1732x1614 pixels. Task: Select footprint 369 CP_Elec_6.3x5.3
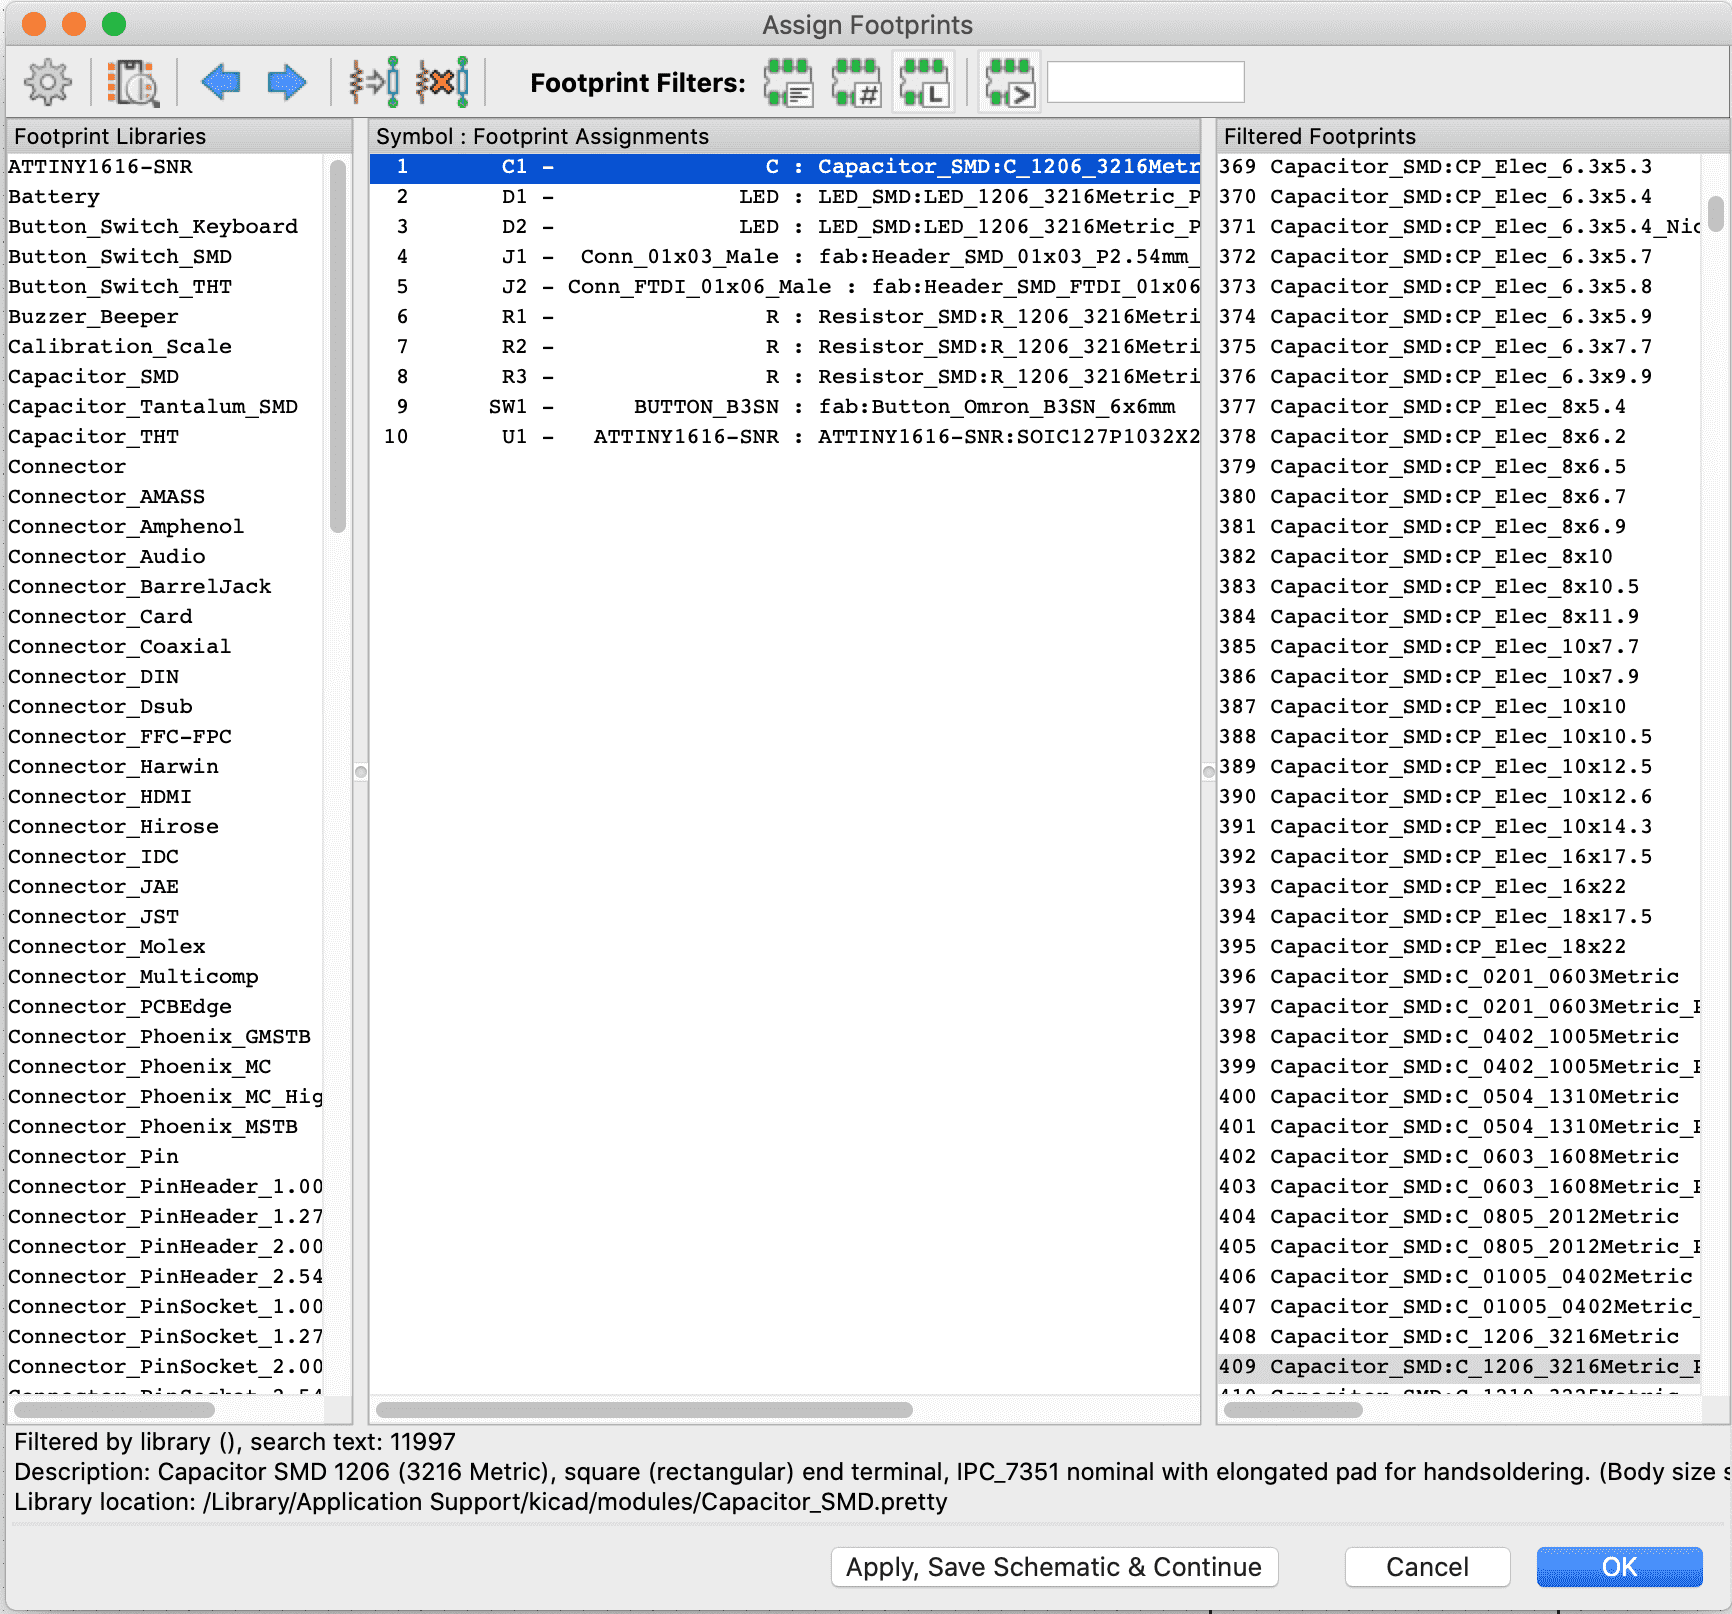(1459, 166)
